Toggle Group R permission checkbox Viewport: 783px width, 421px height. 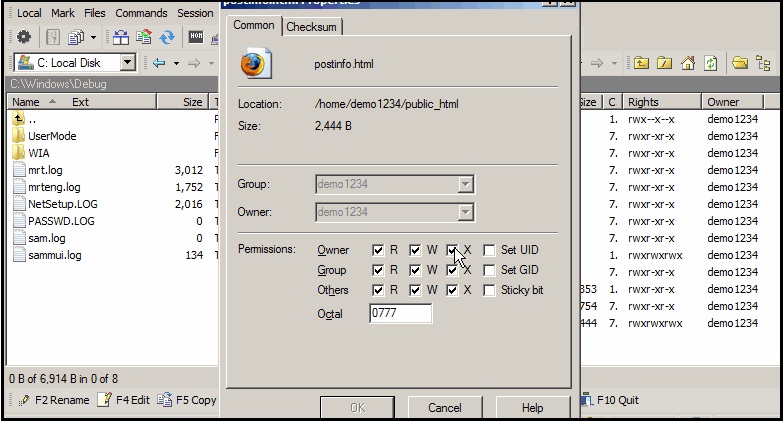click(378, 270)
